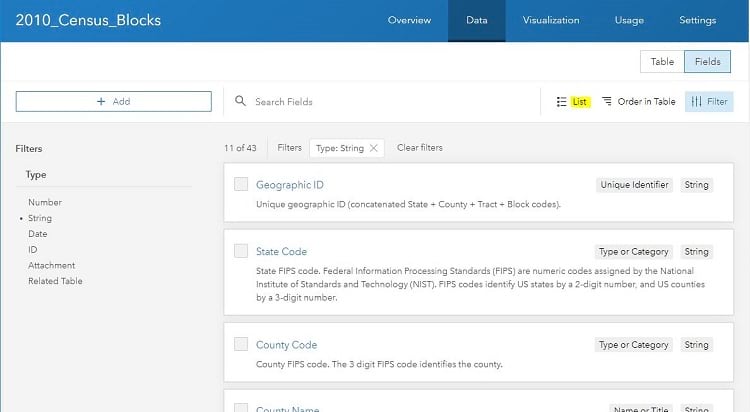
Task: Click Clear filters link
Action: point(420,148)
